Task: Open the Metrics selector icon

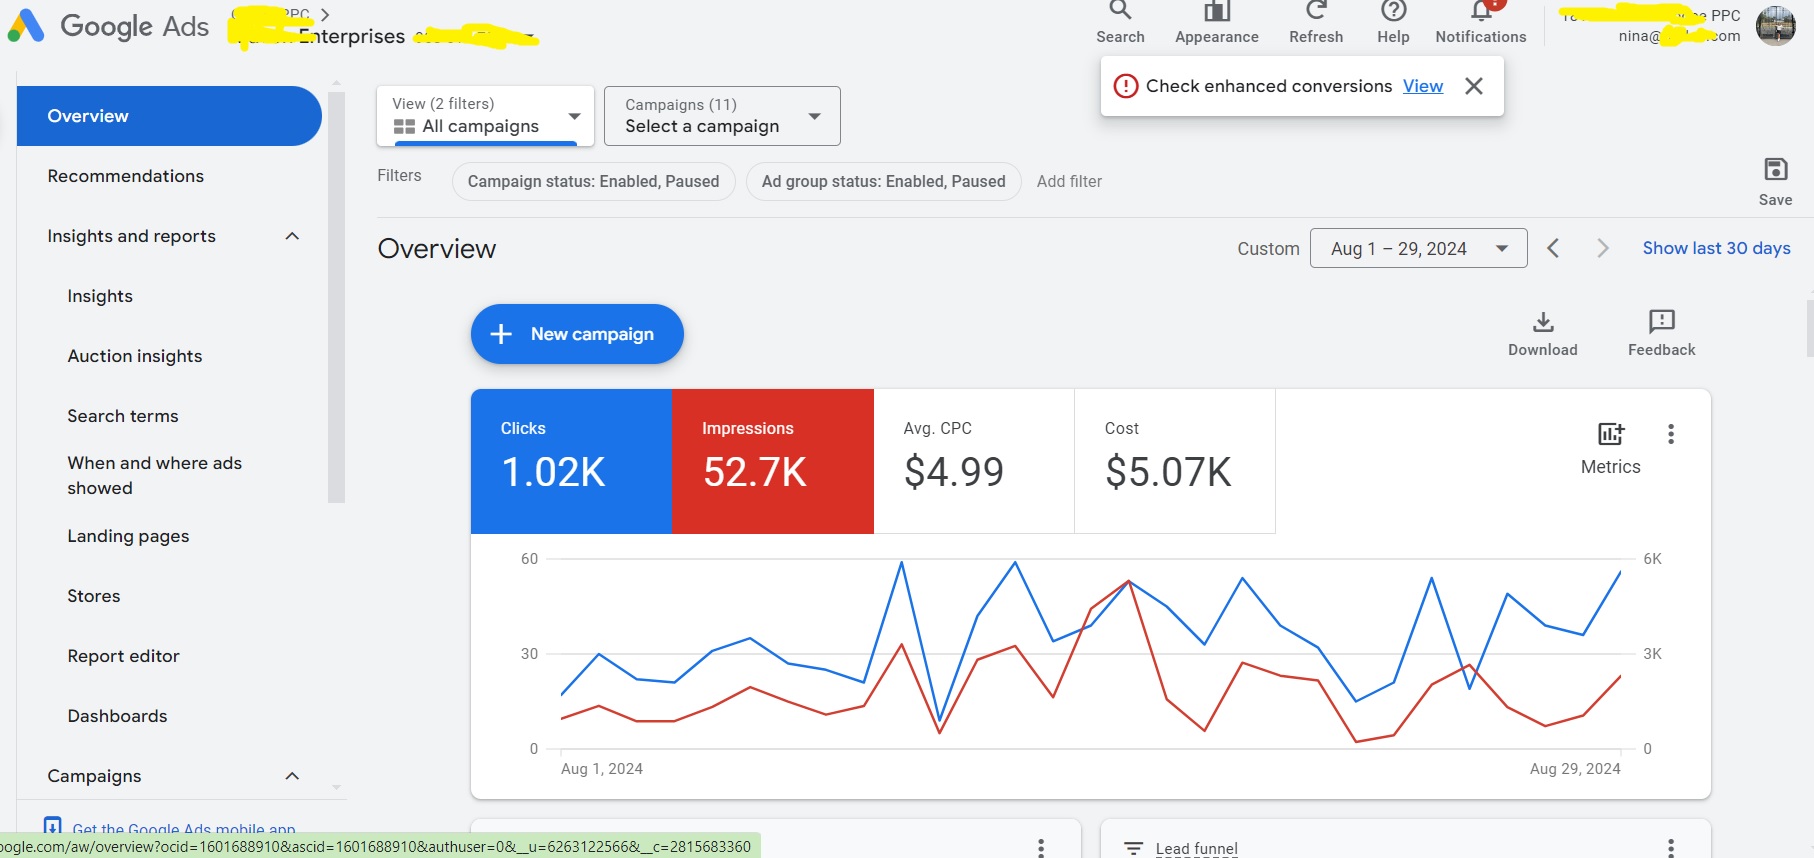Action: click(x=1610, y=435)
